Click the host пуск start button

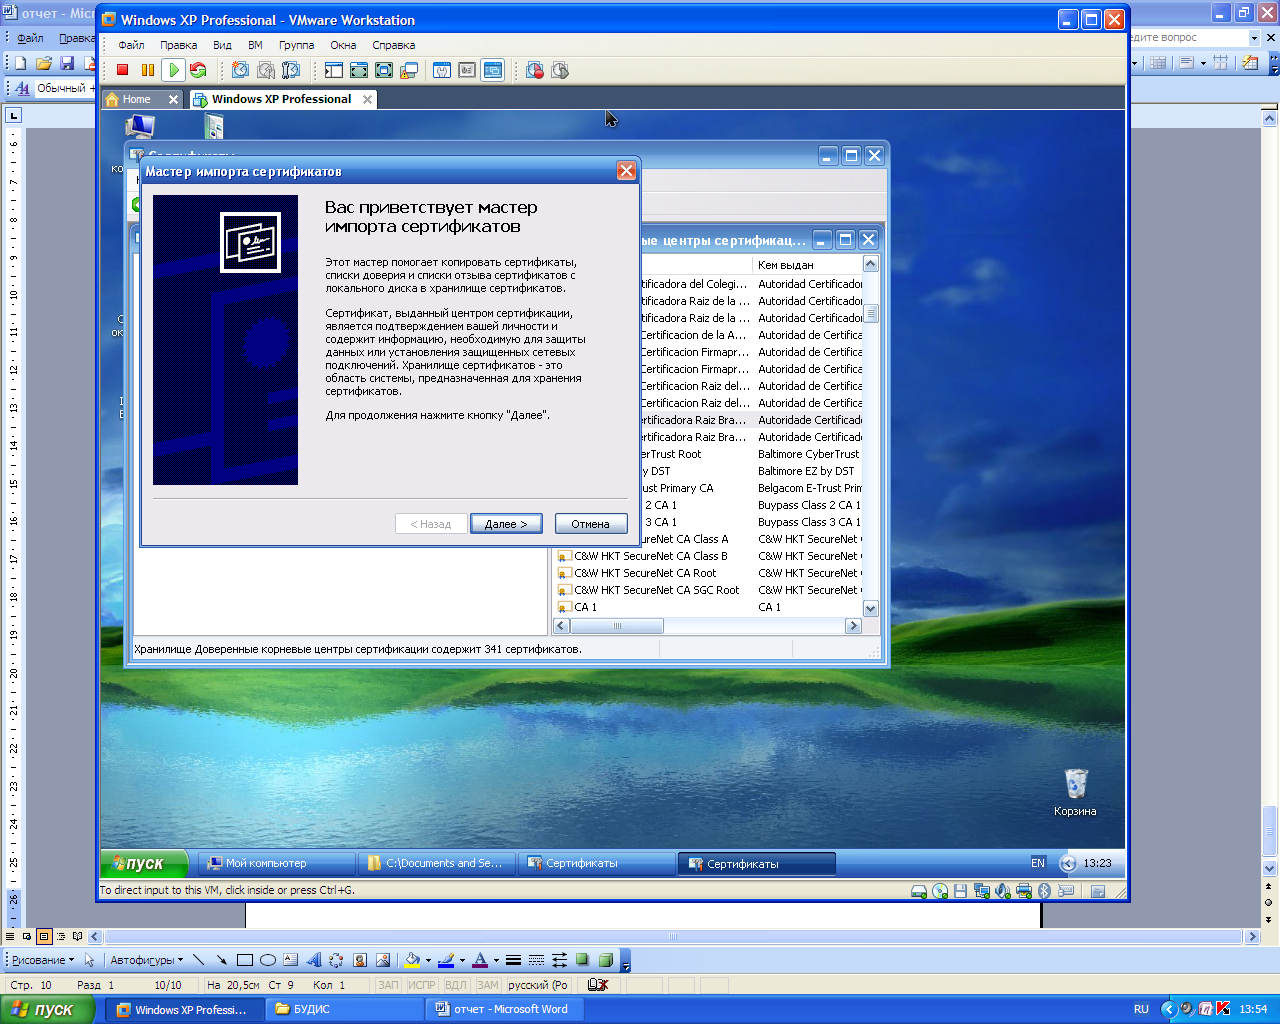tap(48, 1009)
